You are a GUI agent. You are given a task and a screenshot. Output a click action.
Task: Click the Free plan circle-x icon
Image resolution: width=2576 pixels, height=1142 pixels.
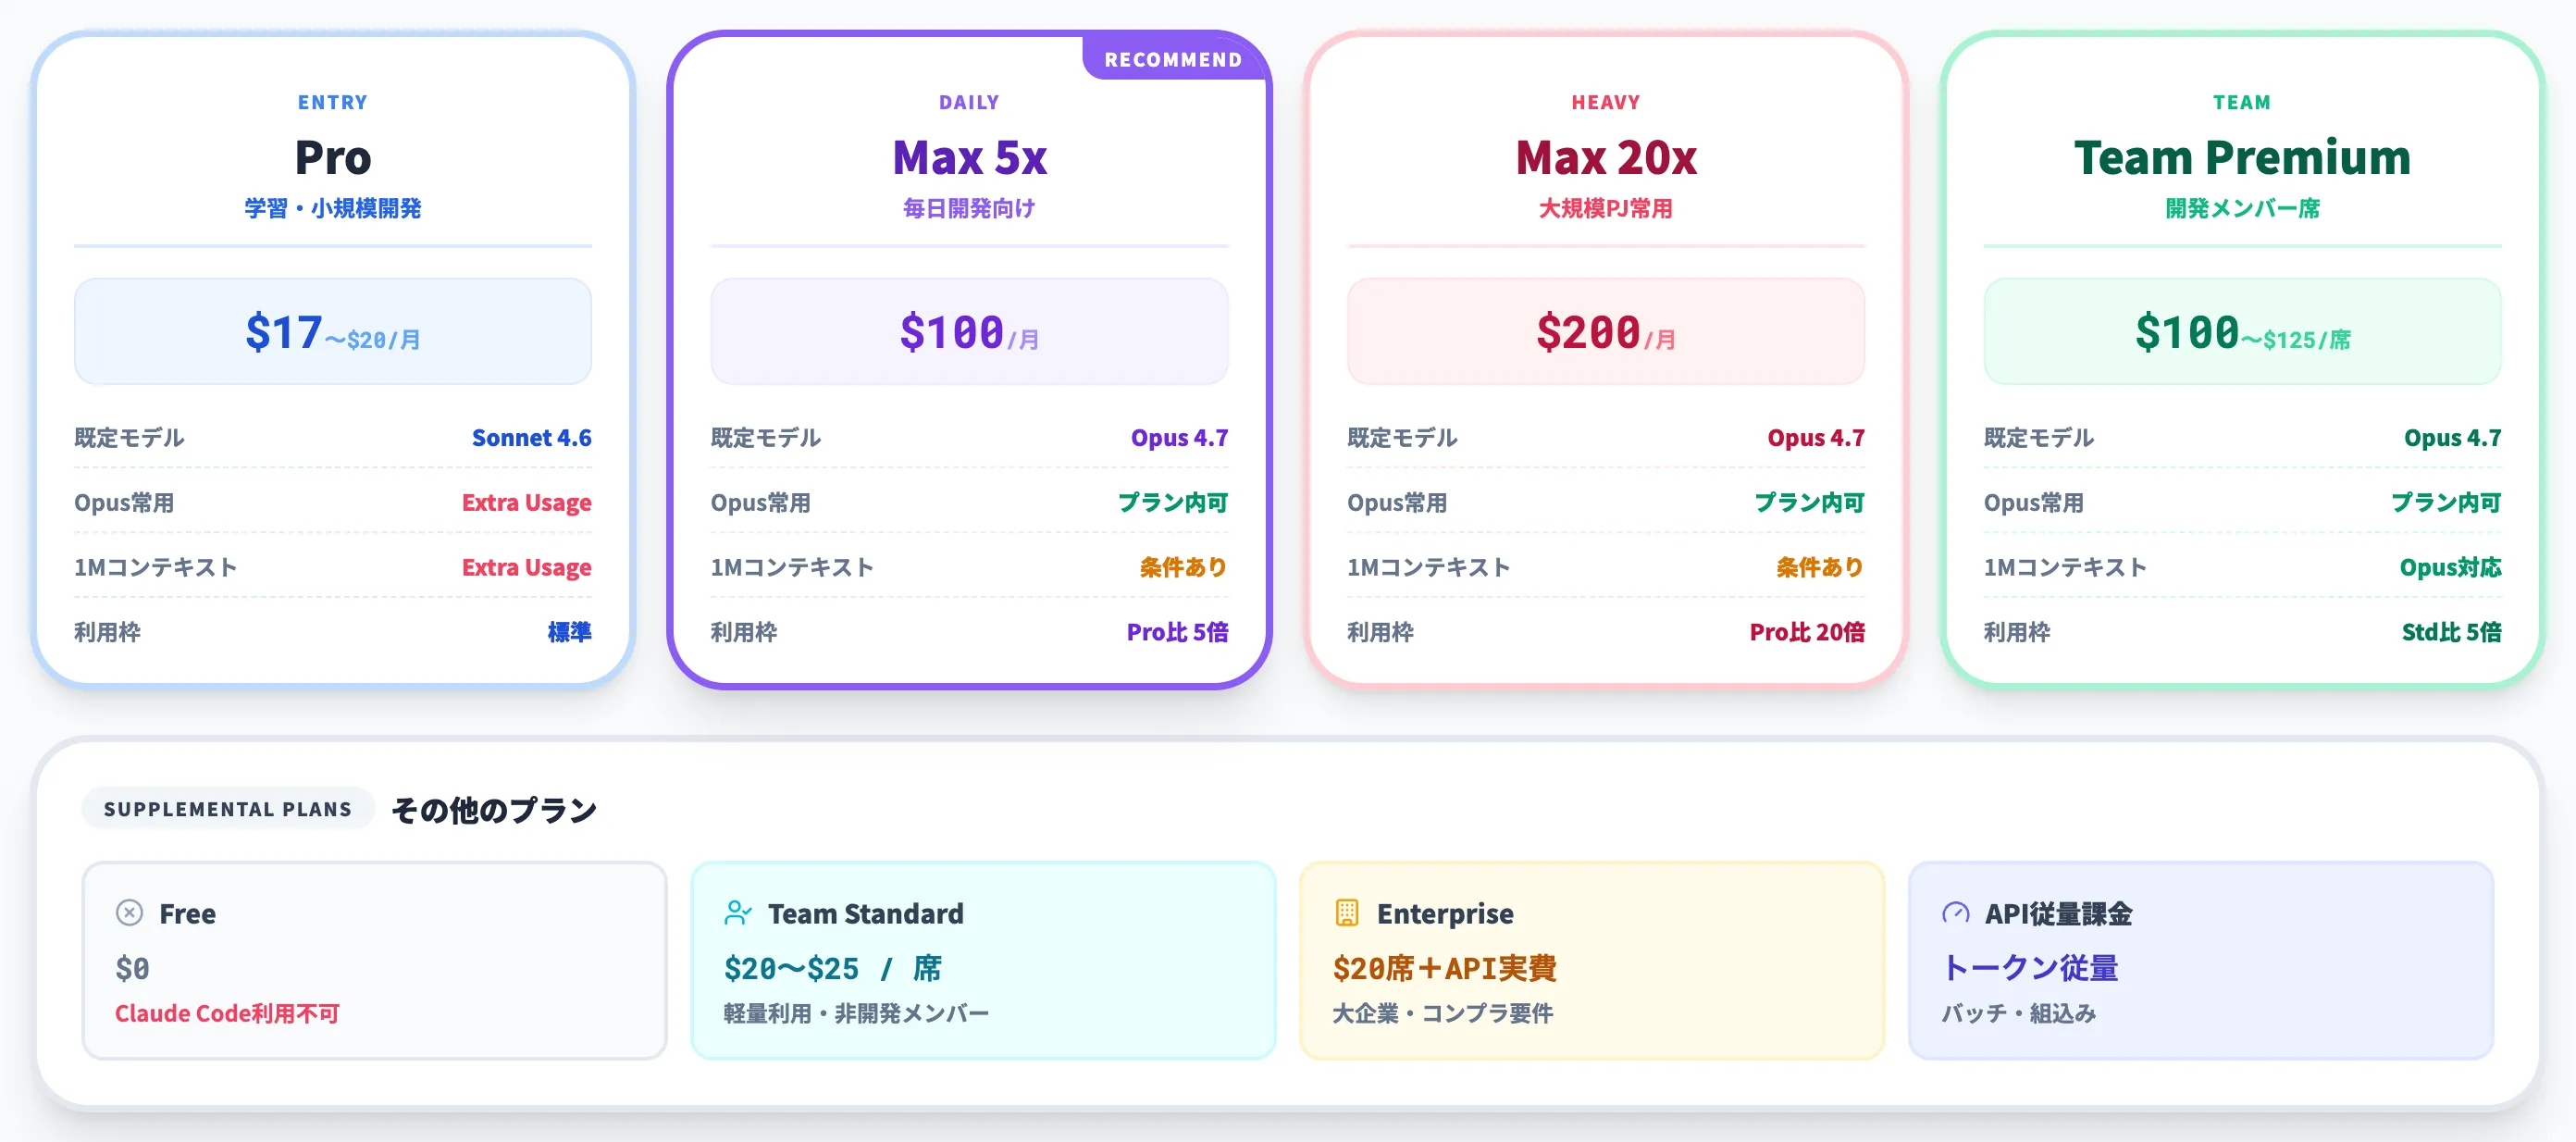pos(129,912)
